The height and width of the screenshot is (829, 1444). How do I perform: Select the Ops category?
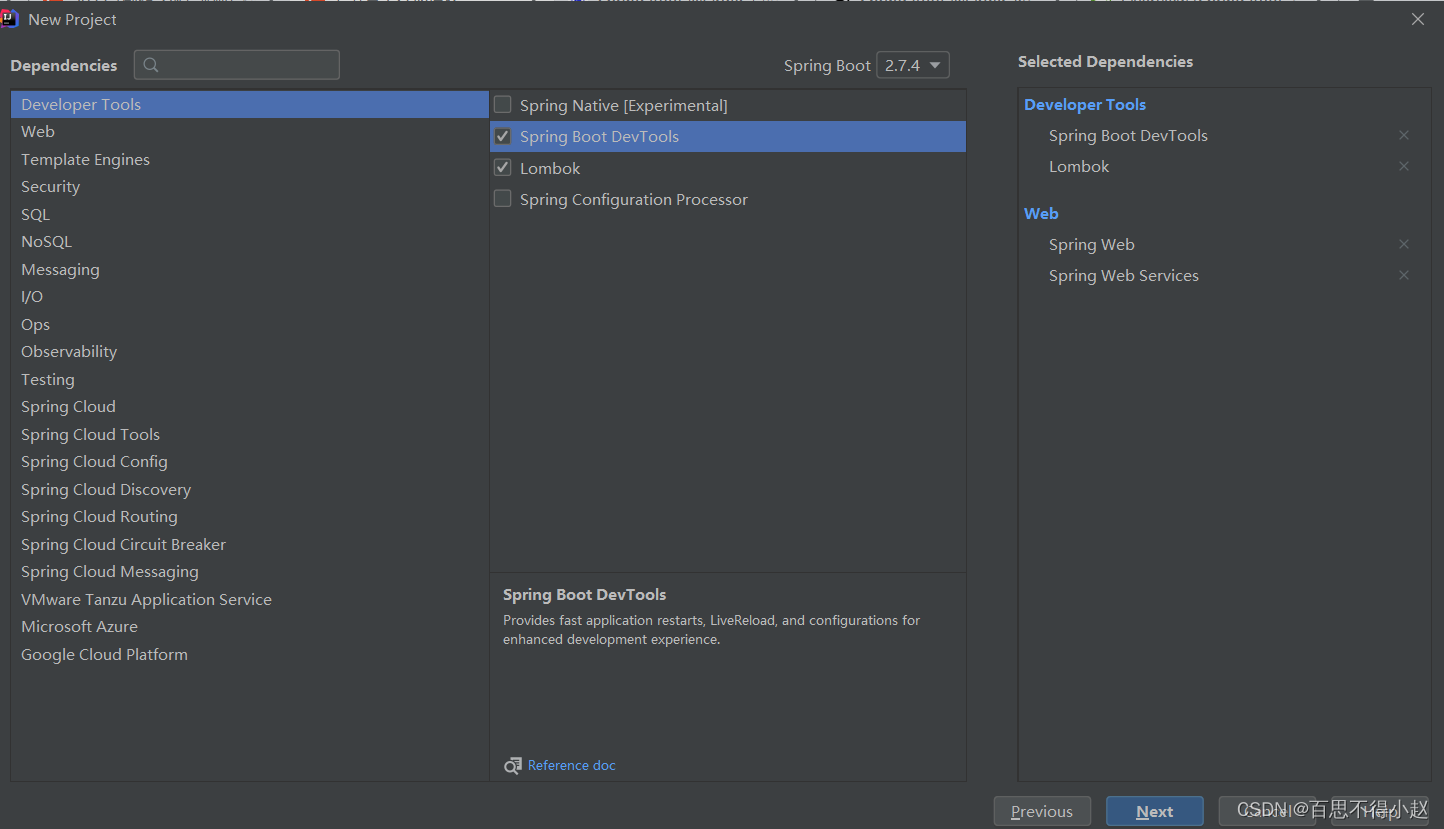[249, 324]
